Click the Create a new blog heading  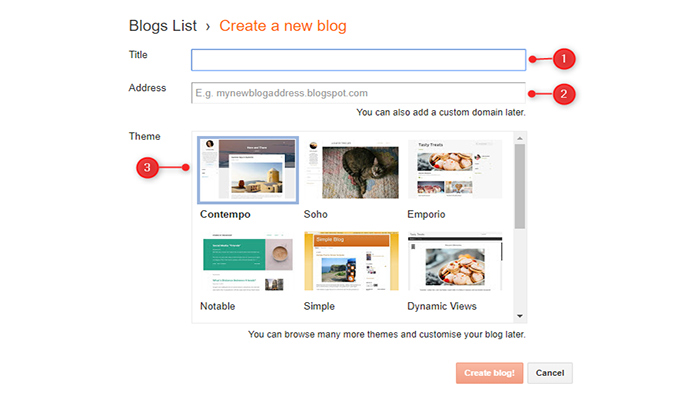pyautogui.click(x=283, y=26)
